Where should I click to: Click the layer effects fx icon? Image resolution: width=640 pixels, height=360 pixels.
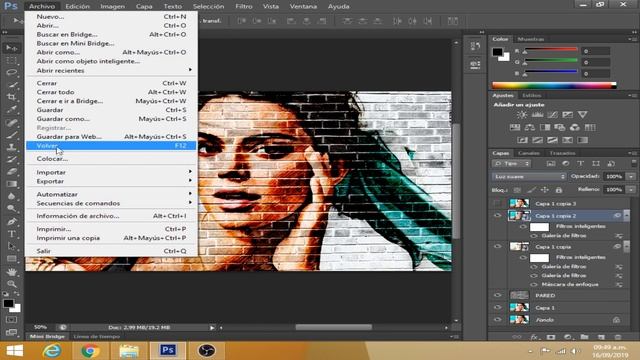(x=534, y=337)
